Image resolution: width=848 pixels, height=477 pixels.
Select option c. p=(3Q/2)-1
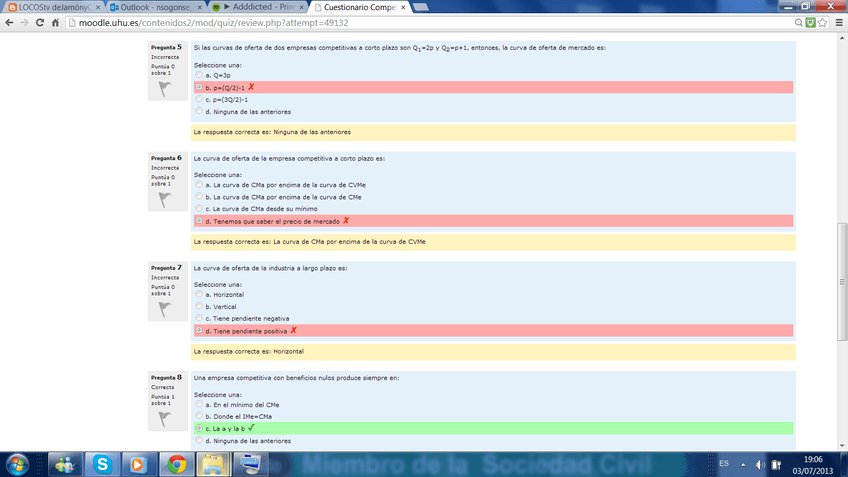(199, 99)
